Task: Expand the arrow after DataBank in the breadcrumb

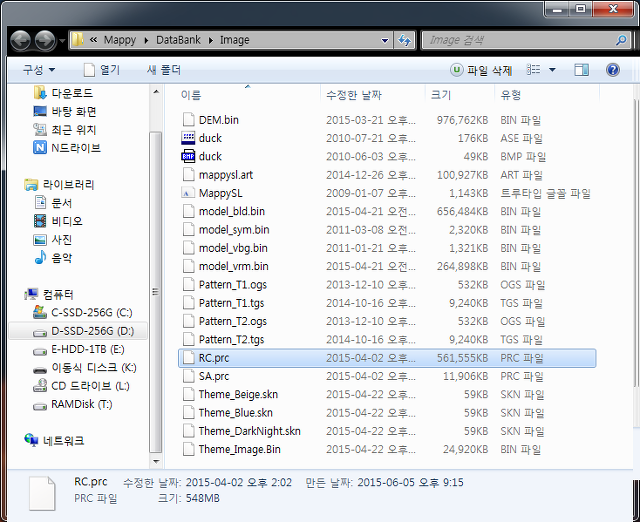Action: pos(211,40)
